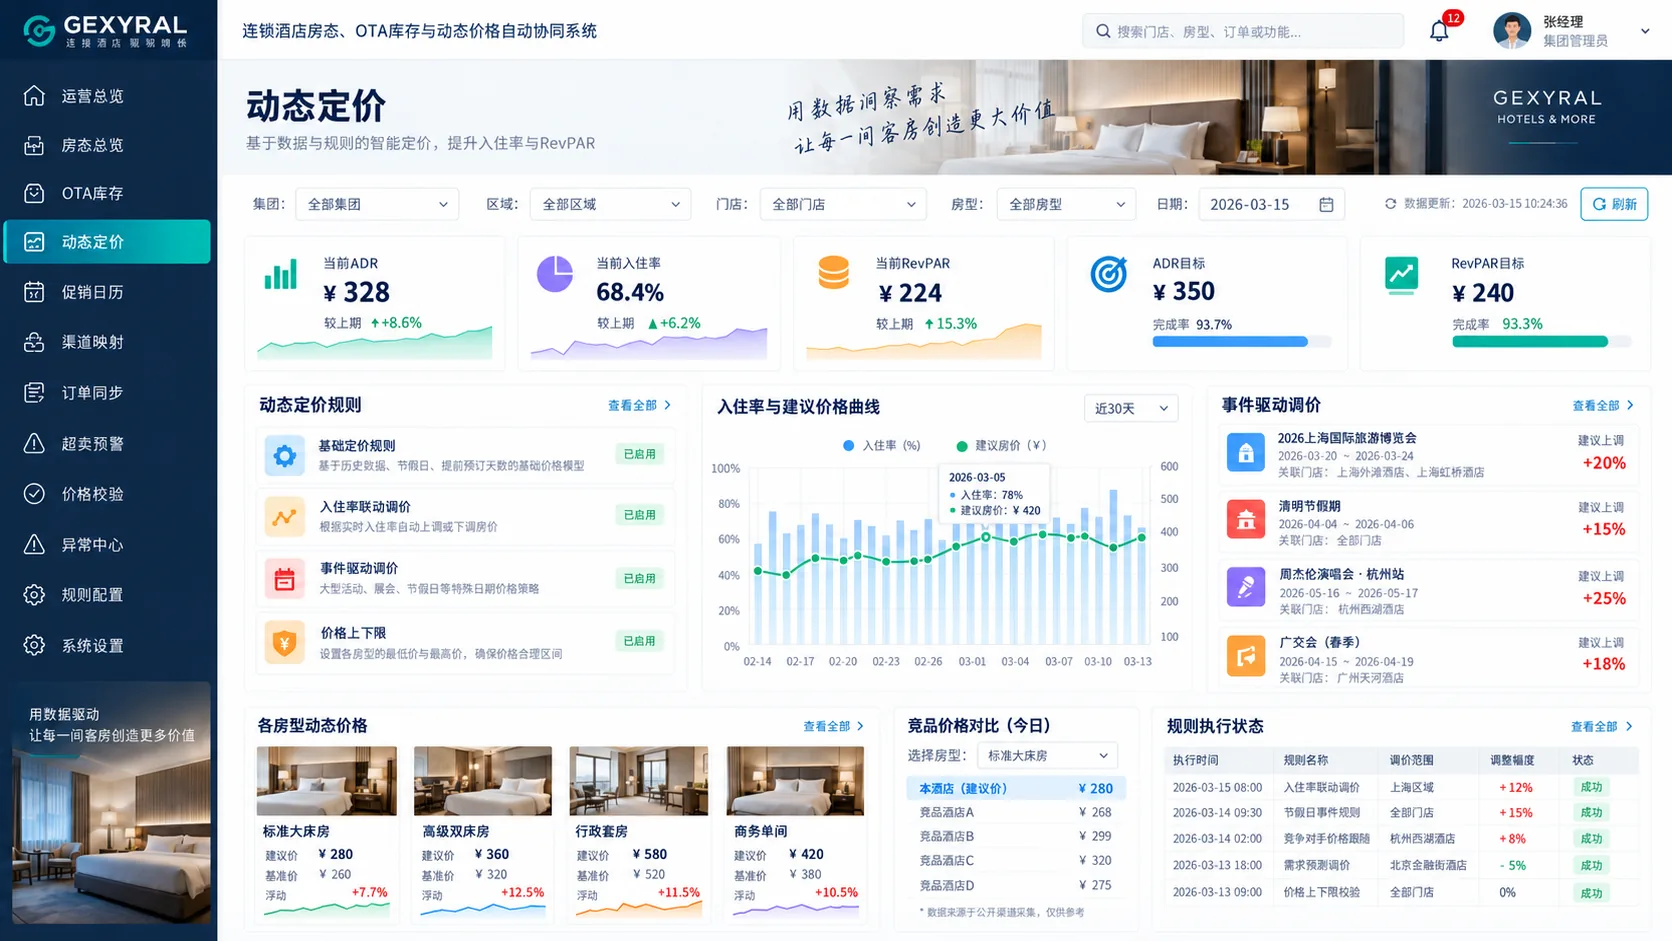This screenshot has height=941, width=1672.
Task: Click the calendar icon of 事件驱动调价 rule
Action: tap(284, 579)
